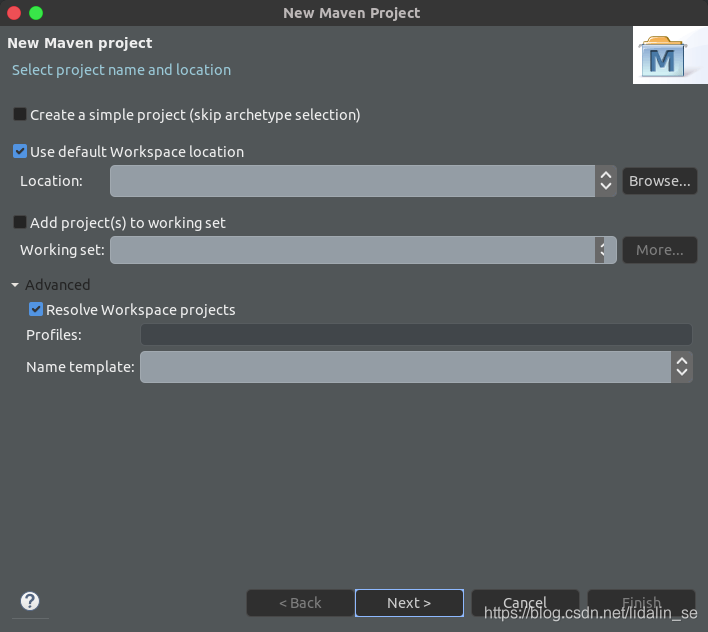The height and width of the screenshot is (632, 708).
Task: Click the More... button
Action: point(660,250)
